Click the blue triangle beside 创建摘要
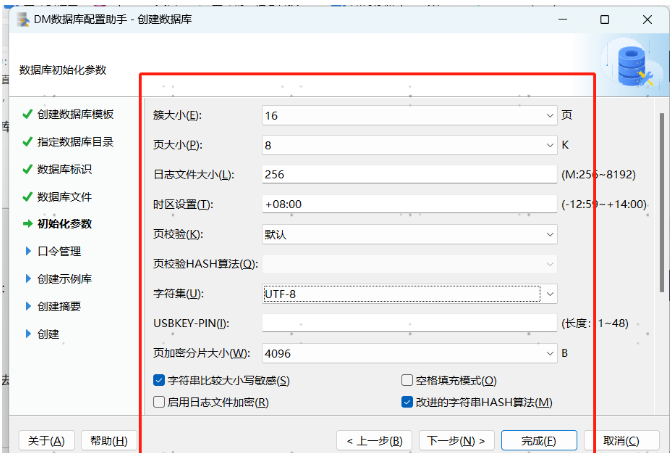 pos(28,306)
